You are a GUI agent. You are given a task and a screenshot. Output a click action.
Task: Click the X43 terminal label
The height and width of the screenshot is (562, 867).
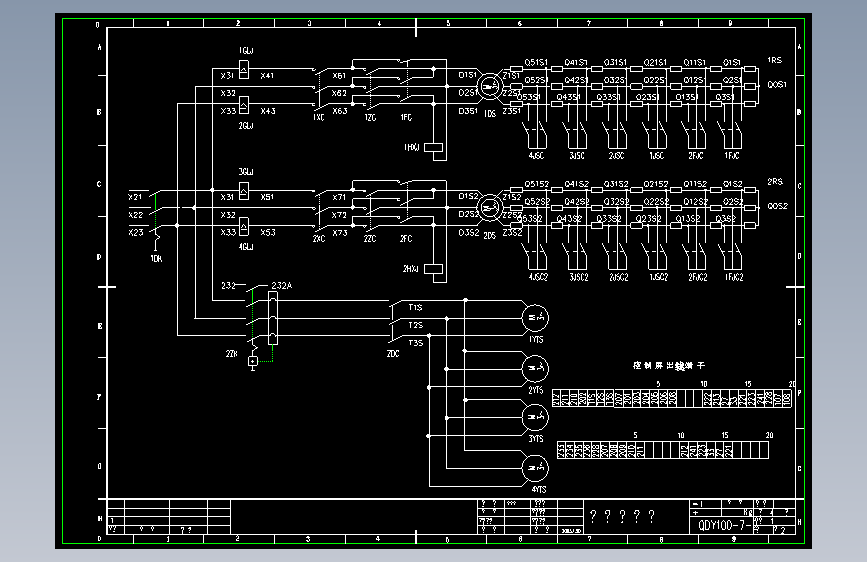pos(268,111)
